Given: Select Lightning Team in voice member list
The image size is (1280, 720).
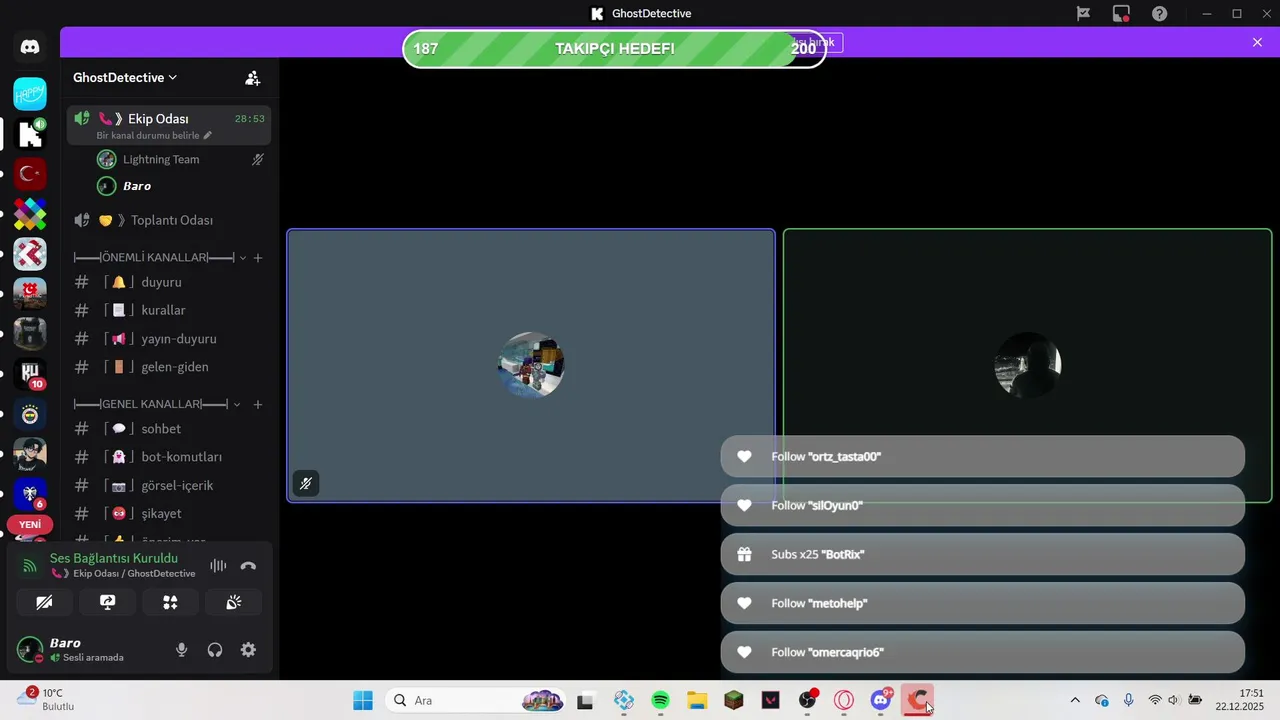Looking at the screenshot, I should (x=182, y=159).
